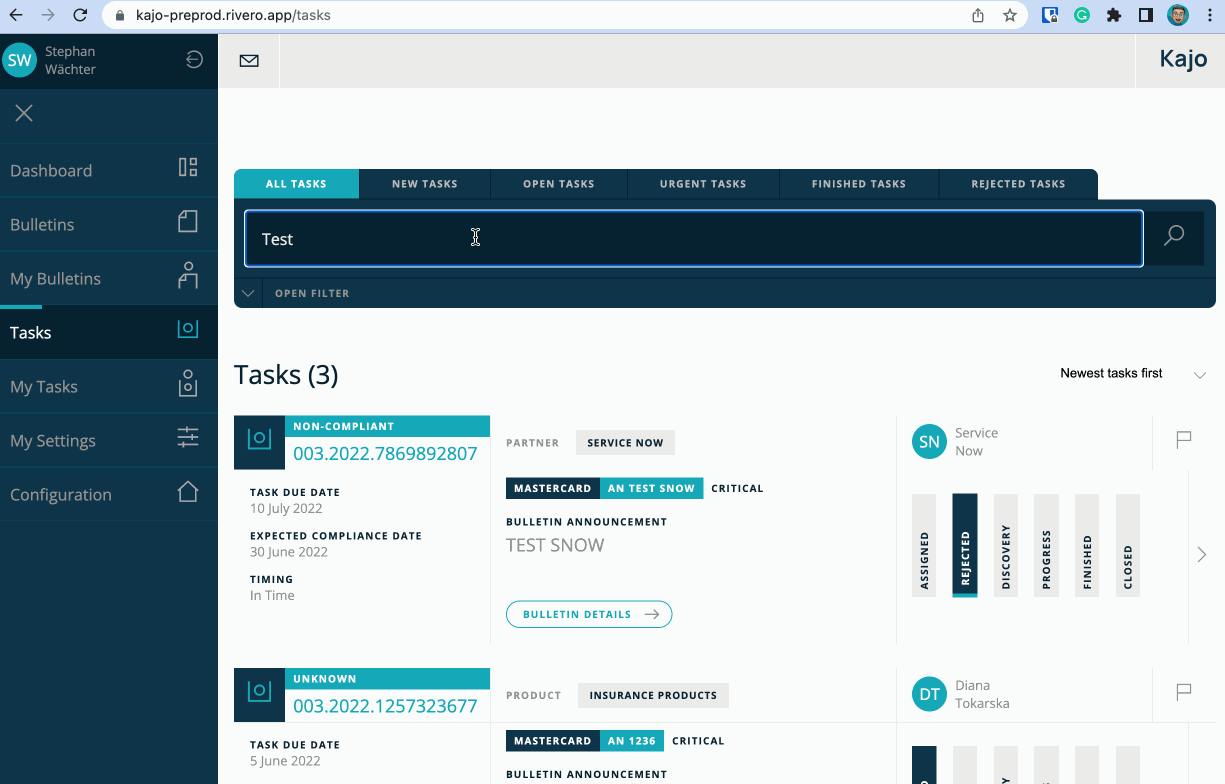Flag the Service Now task

point(1184,440)
